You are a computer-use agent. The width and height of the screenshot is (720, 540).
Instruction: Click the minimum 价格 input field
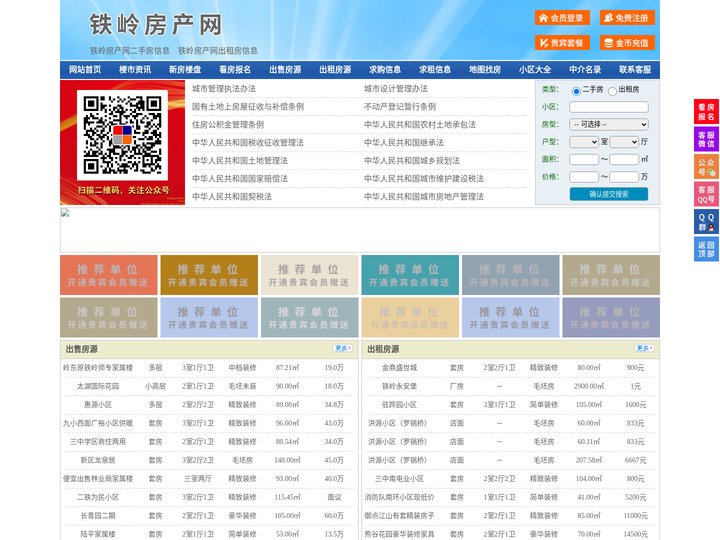point(584,177)
